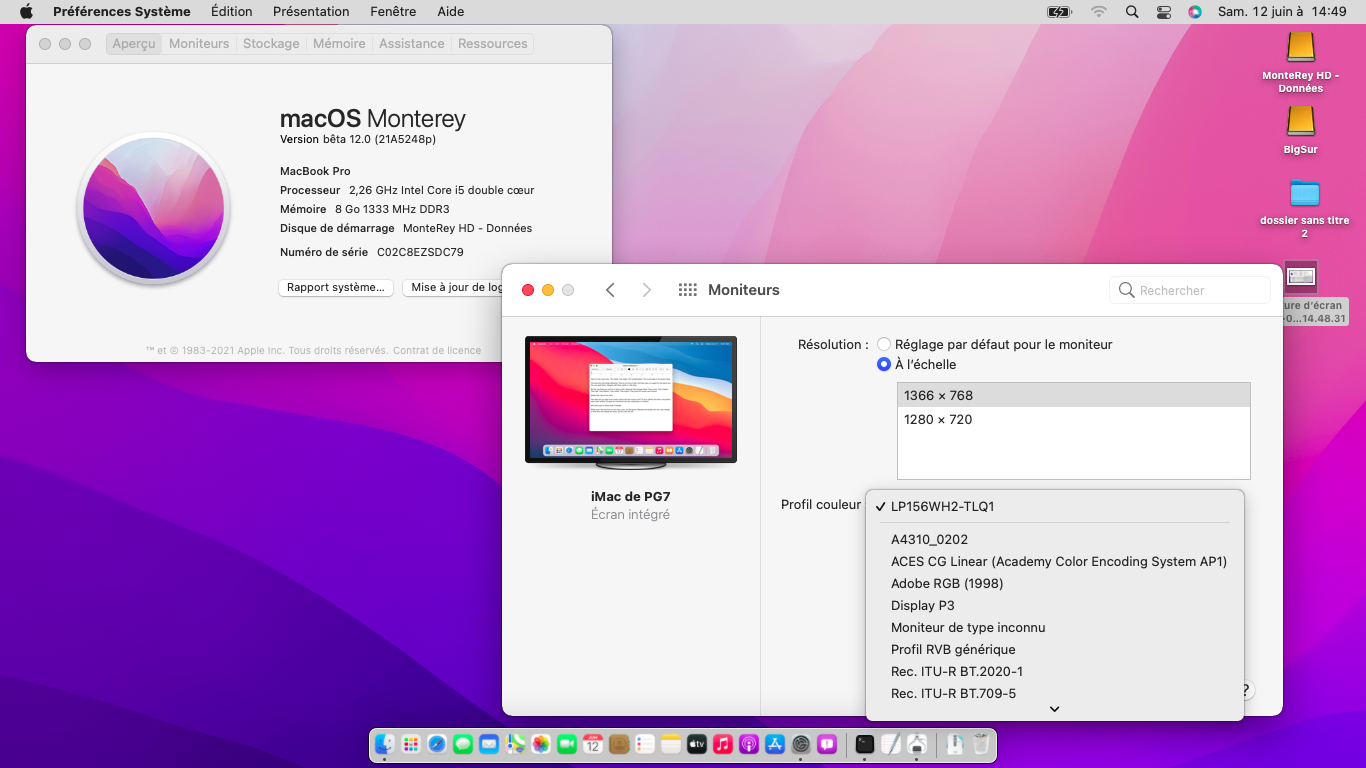Pick ACES CG Linear color profile

tap(1055, 561)
